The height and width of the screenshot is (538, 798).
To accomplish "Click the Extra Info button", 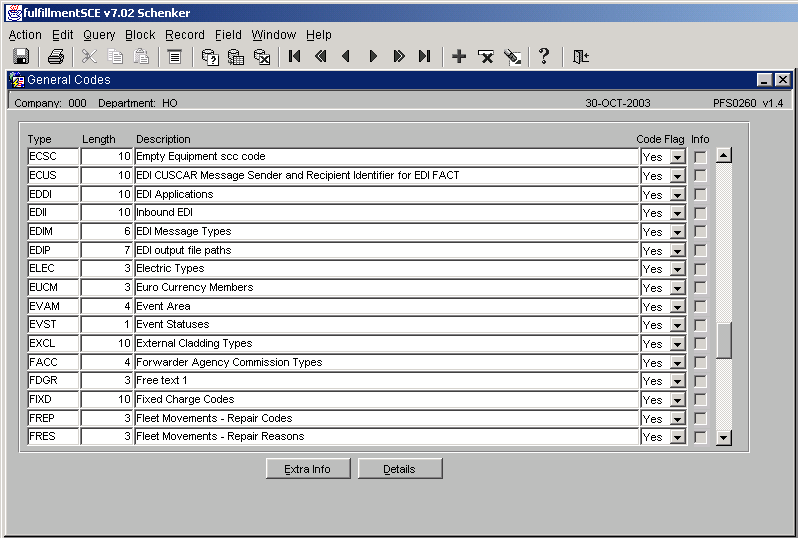I will (x=308, y=469).
